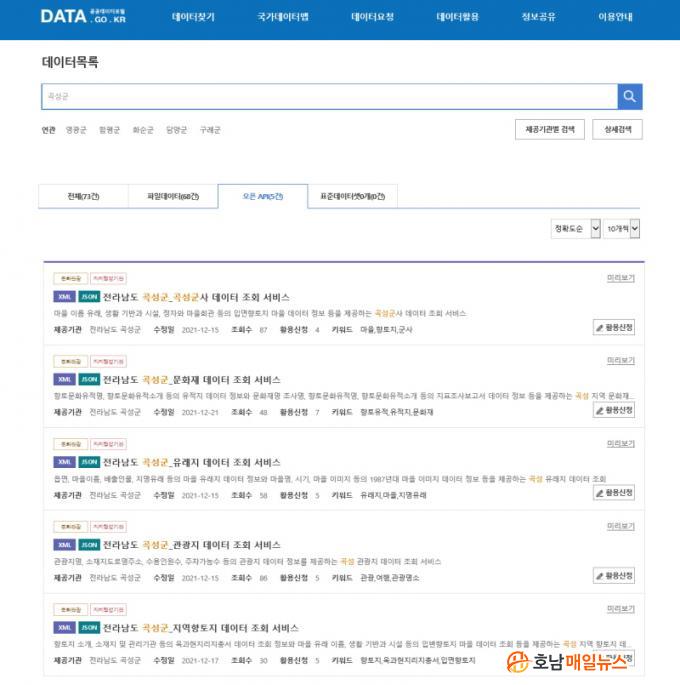Click the search input field containing 곡성군
The height and width of the screenshot is (685, 680).
(329, 96)
